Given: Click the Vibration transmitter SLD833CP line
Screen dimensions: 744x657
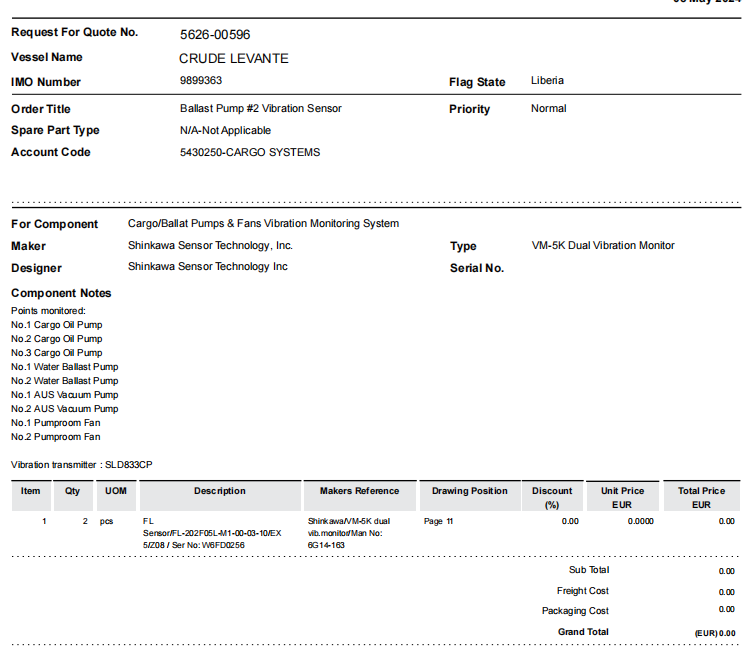Looking at the screenshot, I should click(x=81, y=465).
